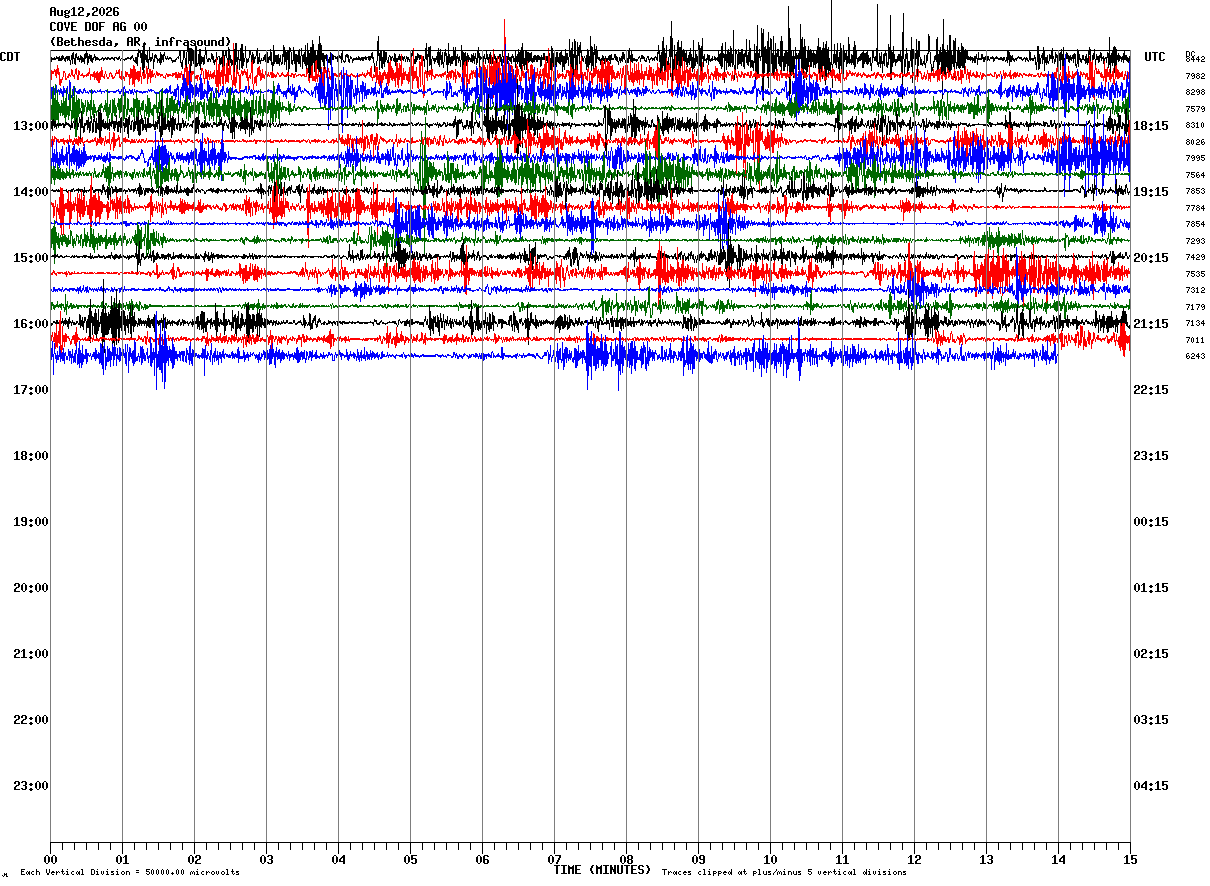
Task: Click the DC offset value 7535
Action: (1195, 274)
